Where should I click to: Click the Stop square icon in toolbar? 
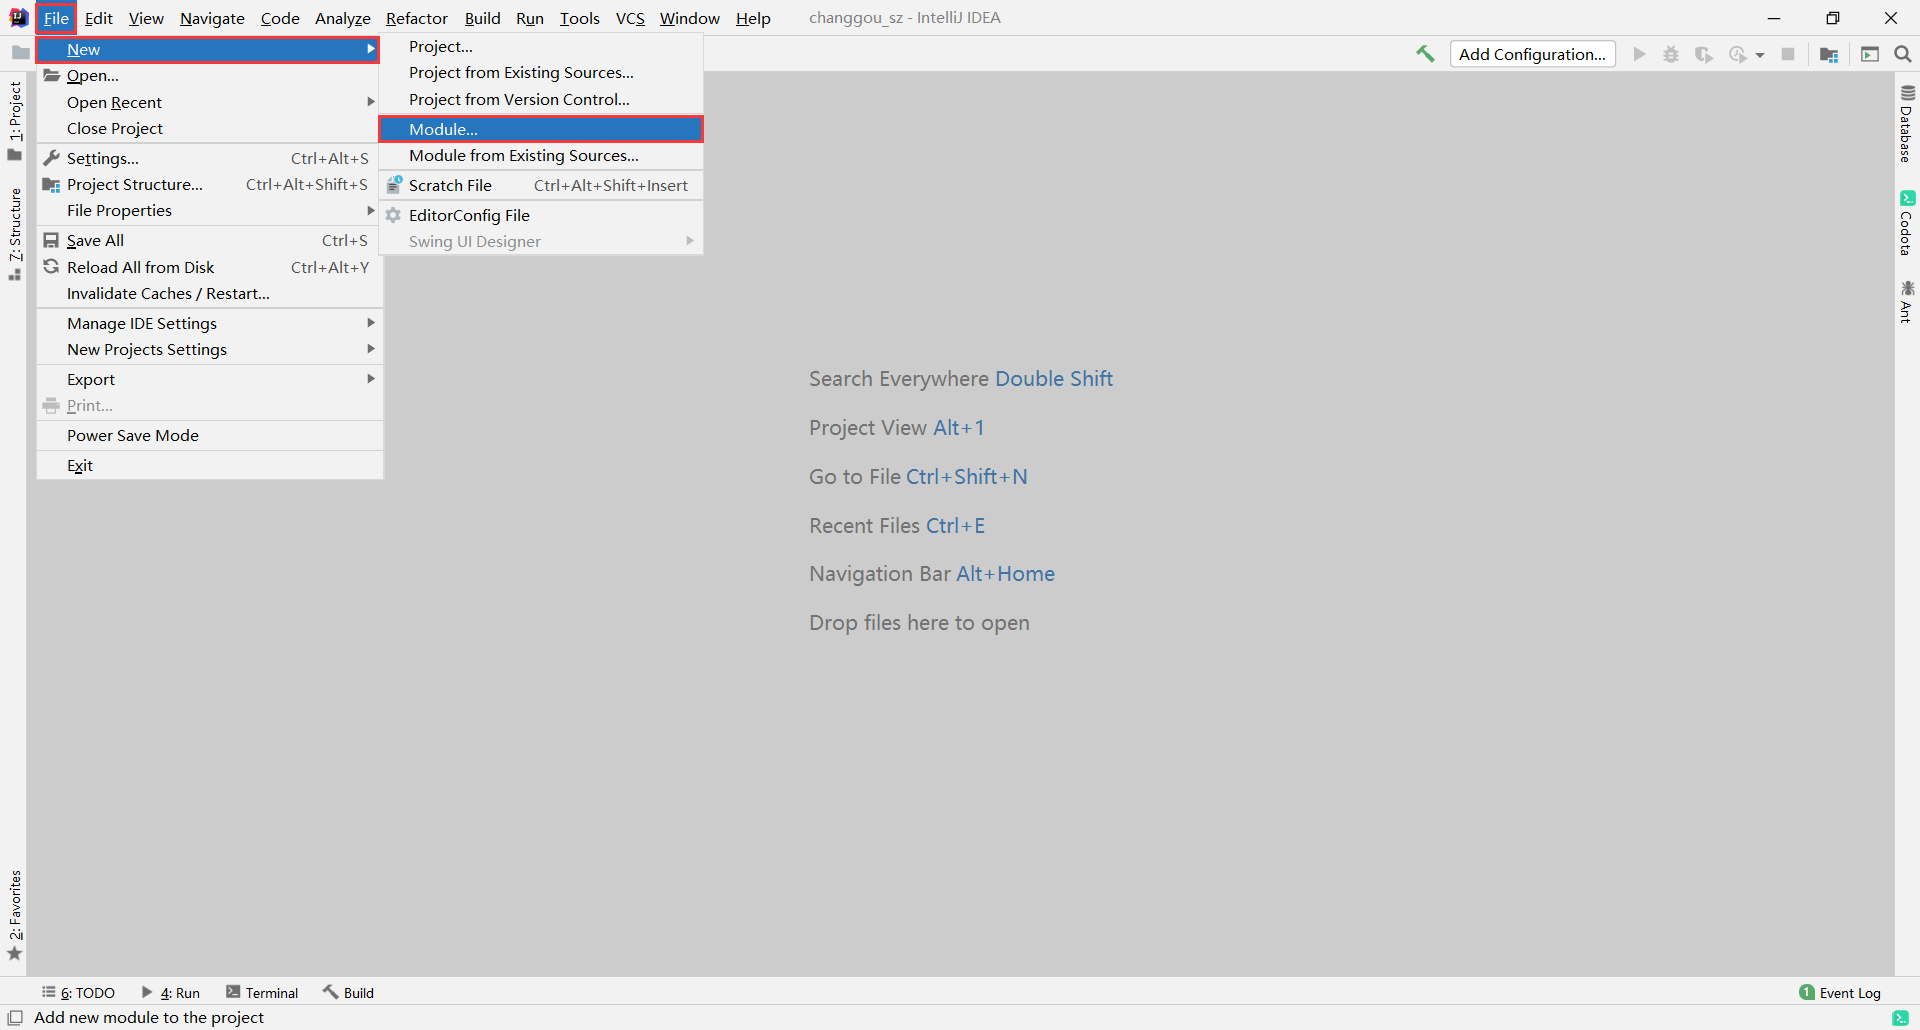[1788, 54]
